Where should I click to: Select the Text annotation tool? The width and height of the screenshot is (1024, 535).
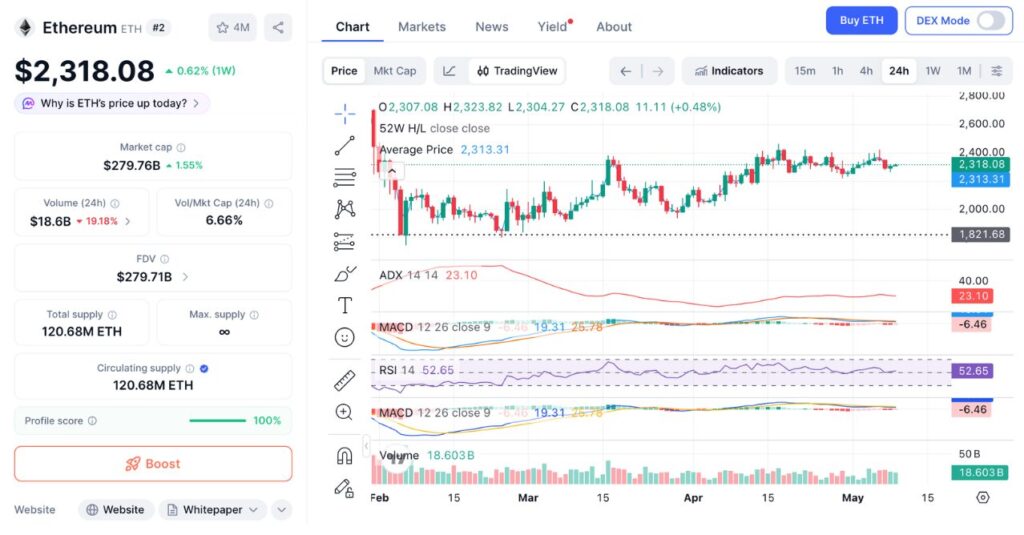(345, 305)
